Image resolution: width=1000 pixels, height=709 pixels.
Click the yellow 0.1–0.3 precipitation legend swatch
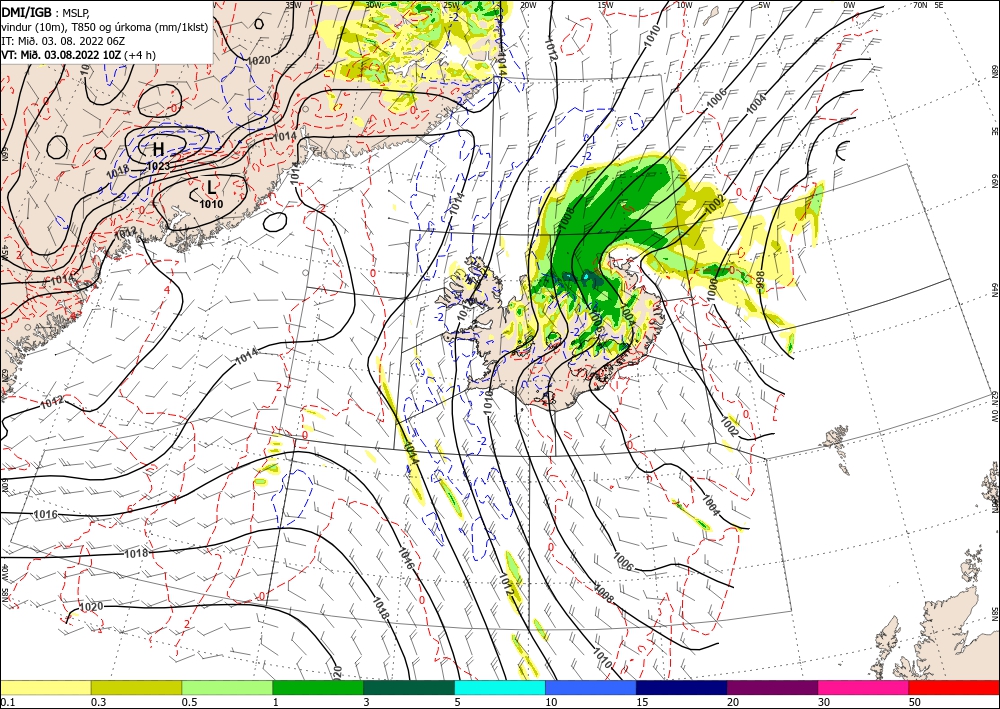[45, 687]
